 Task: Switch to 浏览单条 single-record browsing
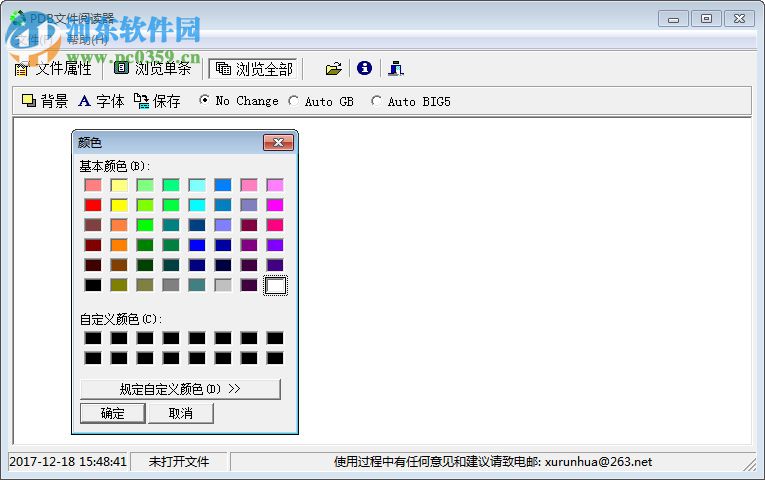click(153, 69)
